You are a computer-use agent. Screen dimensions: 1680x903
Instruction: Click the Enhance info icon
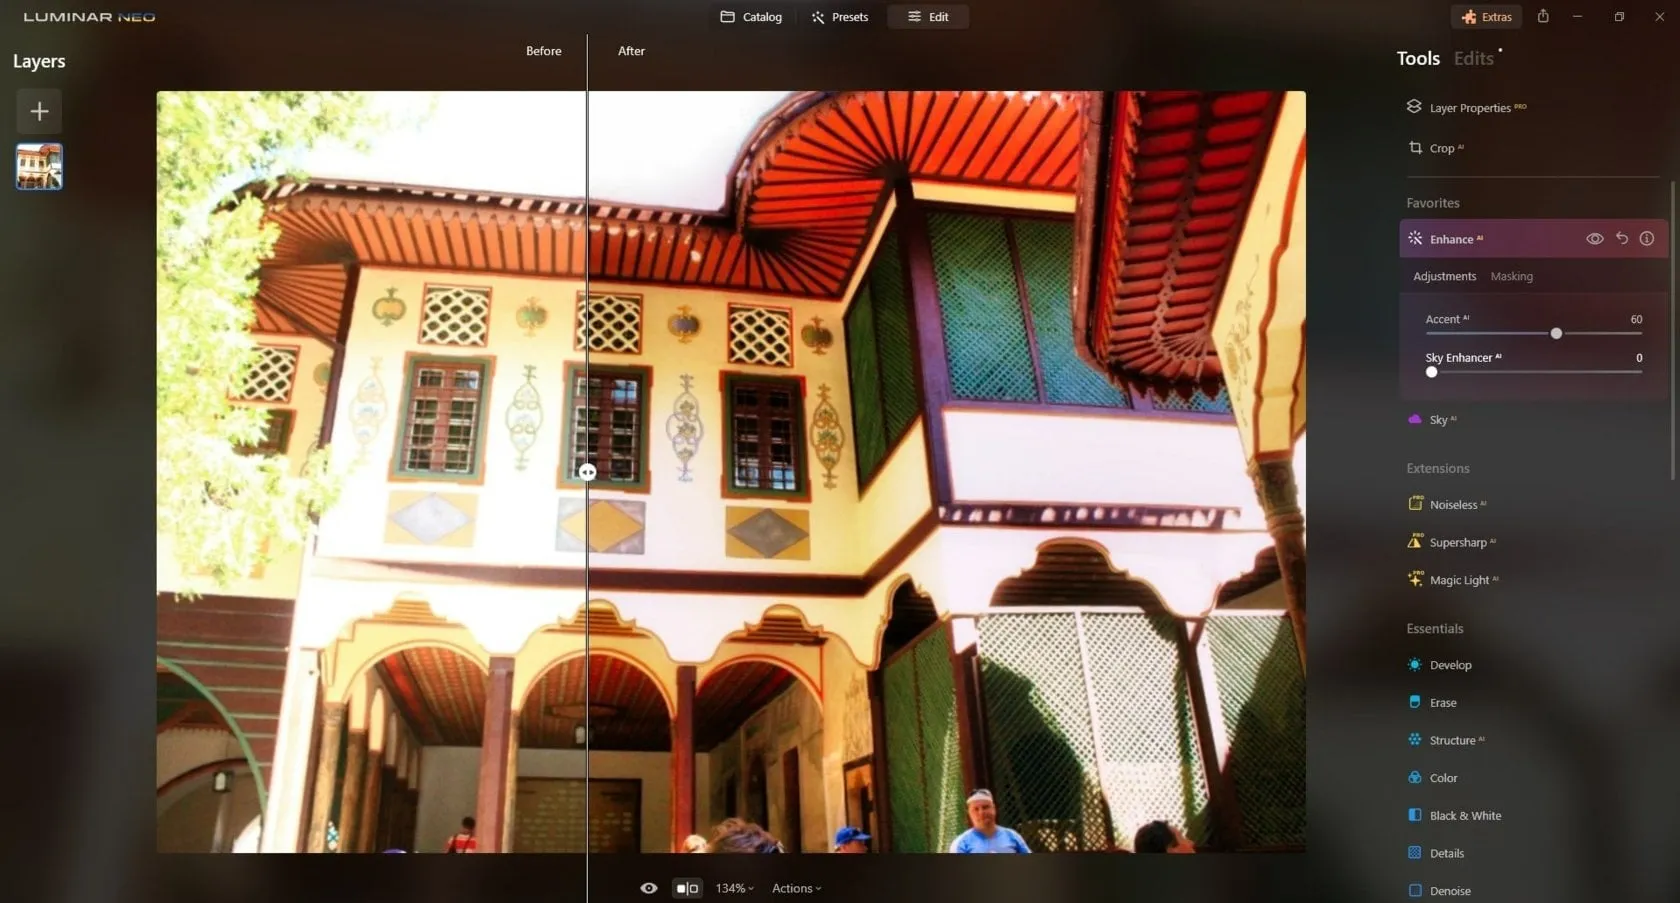1646,239
